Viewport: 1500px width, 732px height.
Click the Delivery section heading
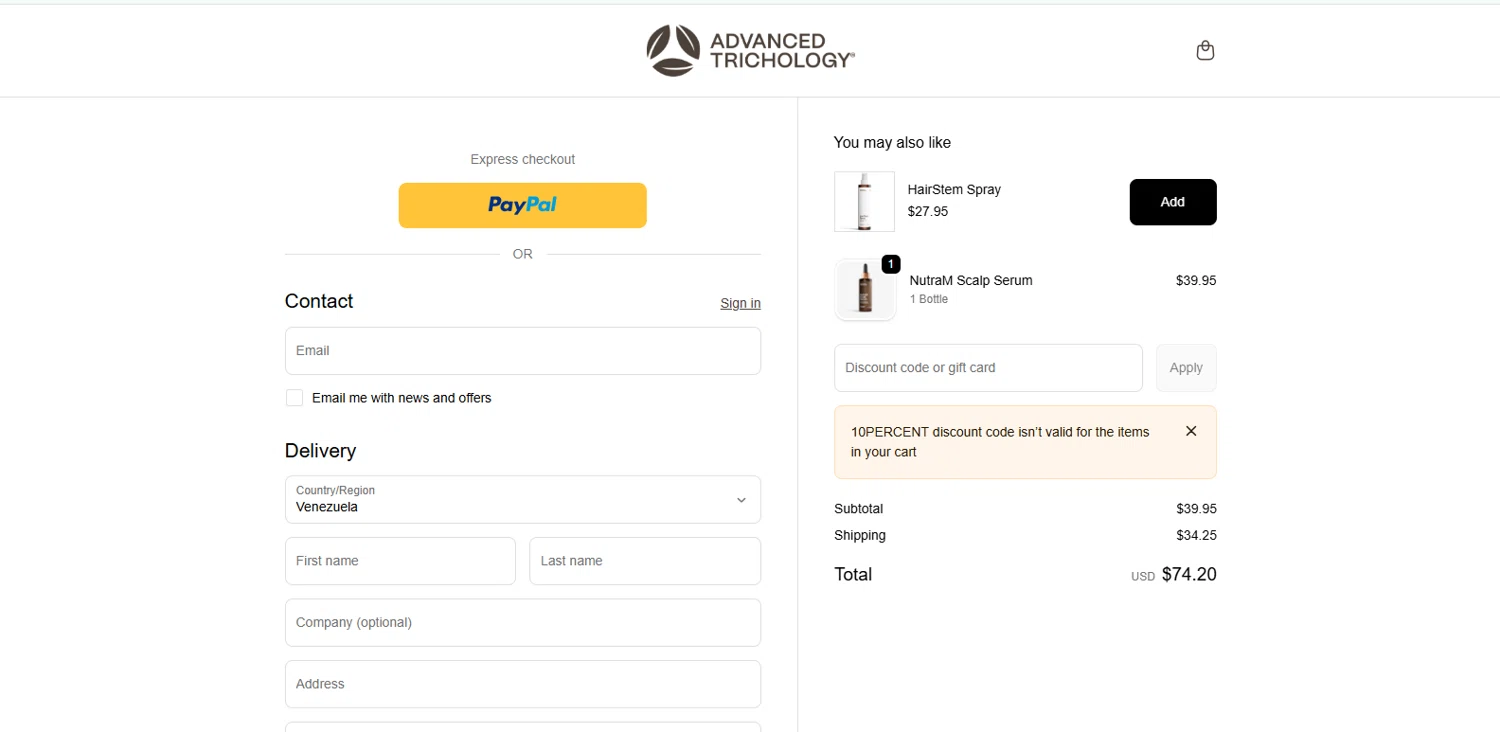(x=320, y=450)
